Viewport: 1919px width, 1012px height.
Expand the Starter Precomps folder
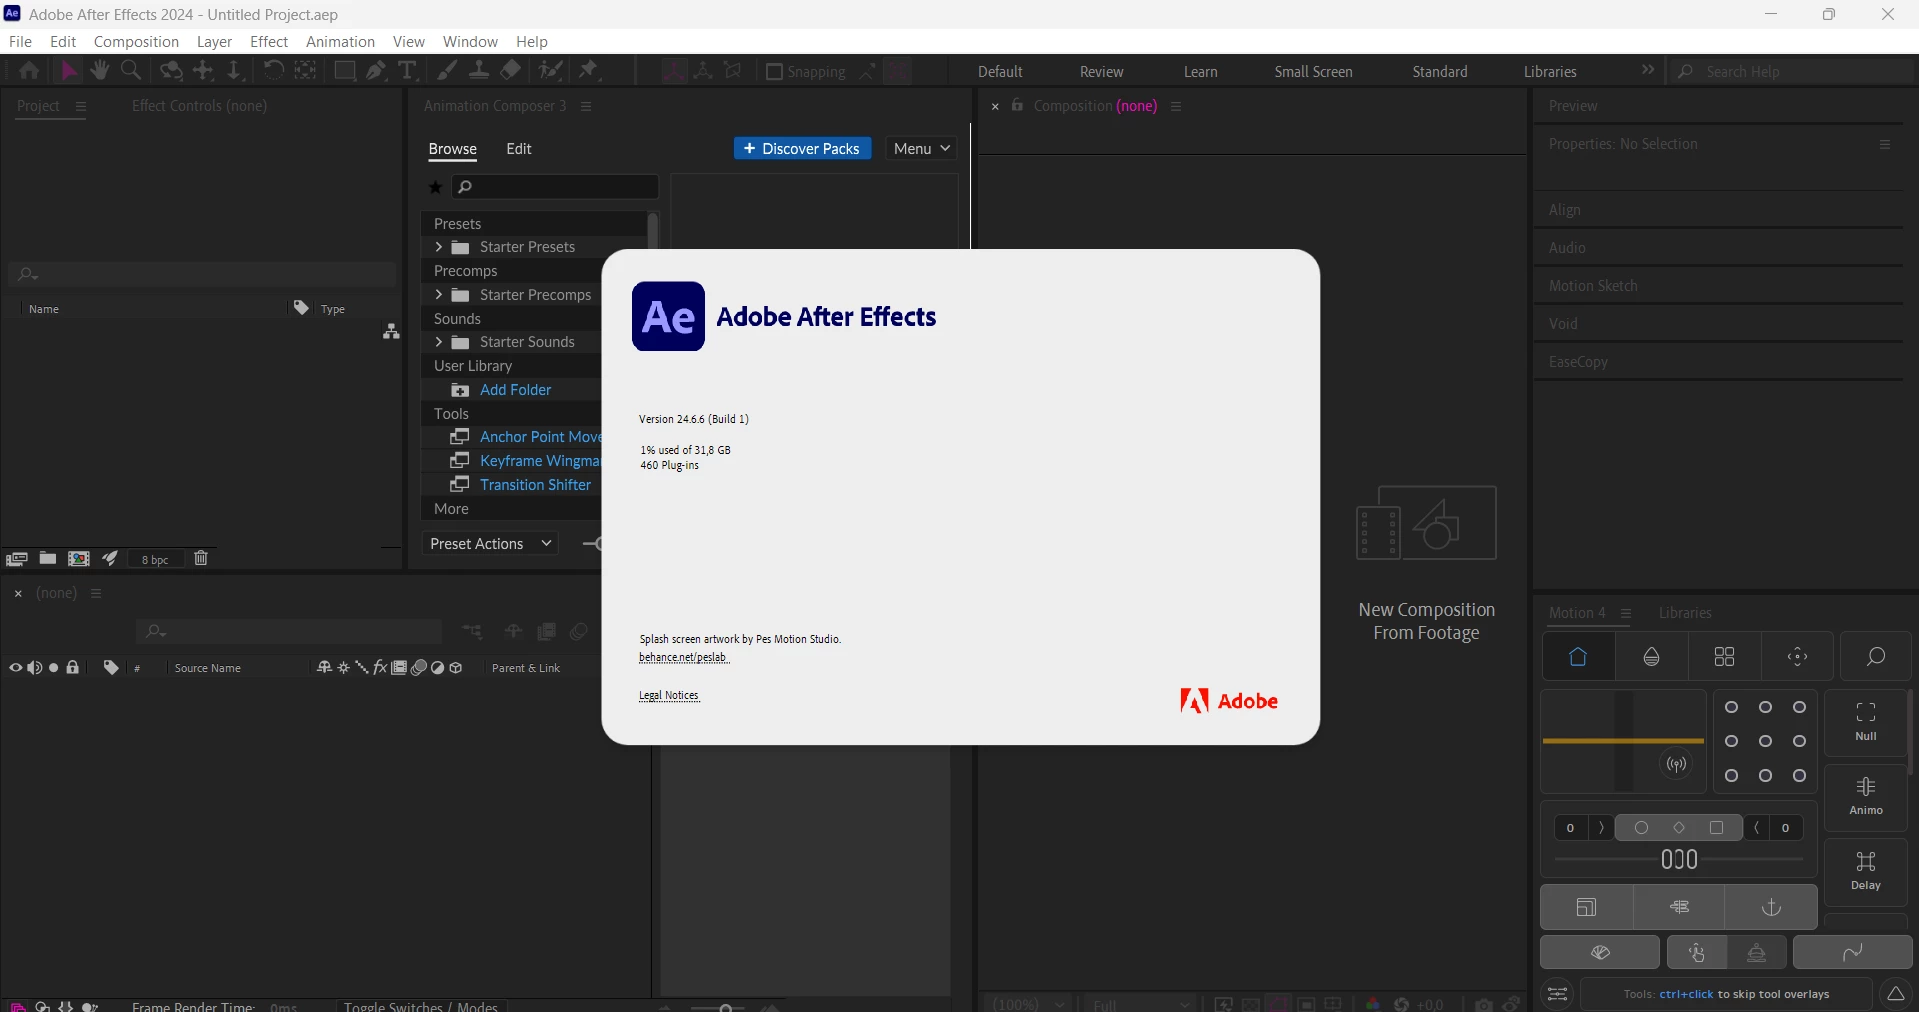coord(438,295)
